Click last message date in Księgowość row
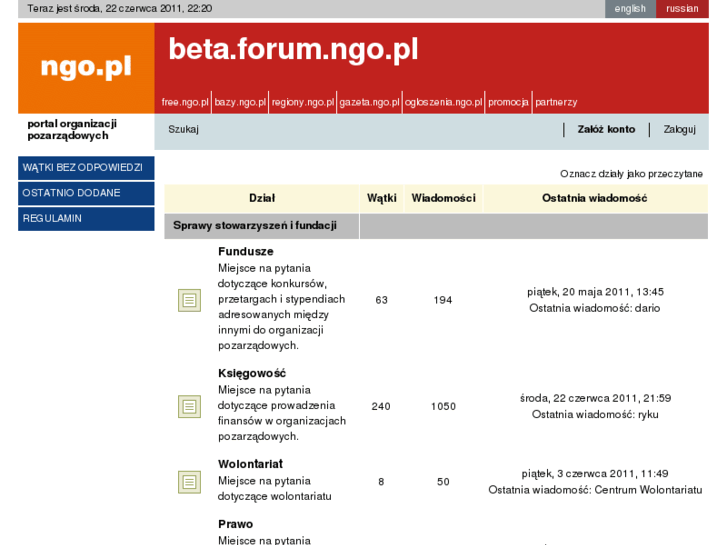 pyautogui.click(x=595, y=398)
